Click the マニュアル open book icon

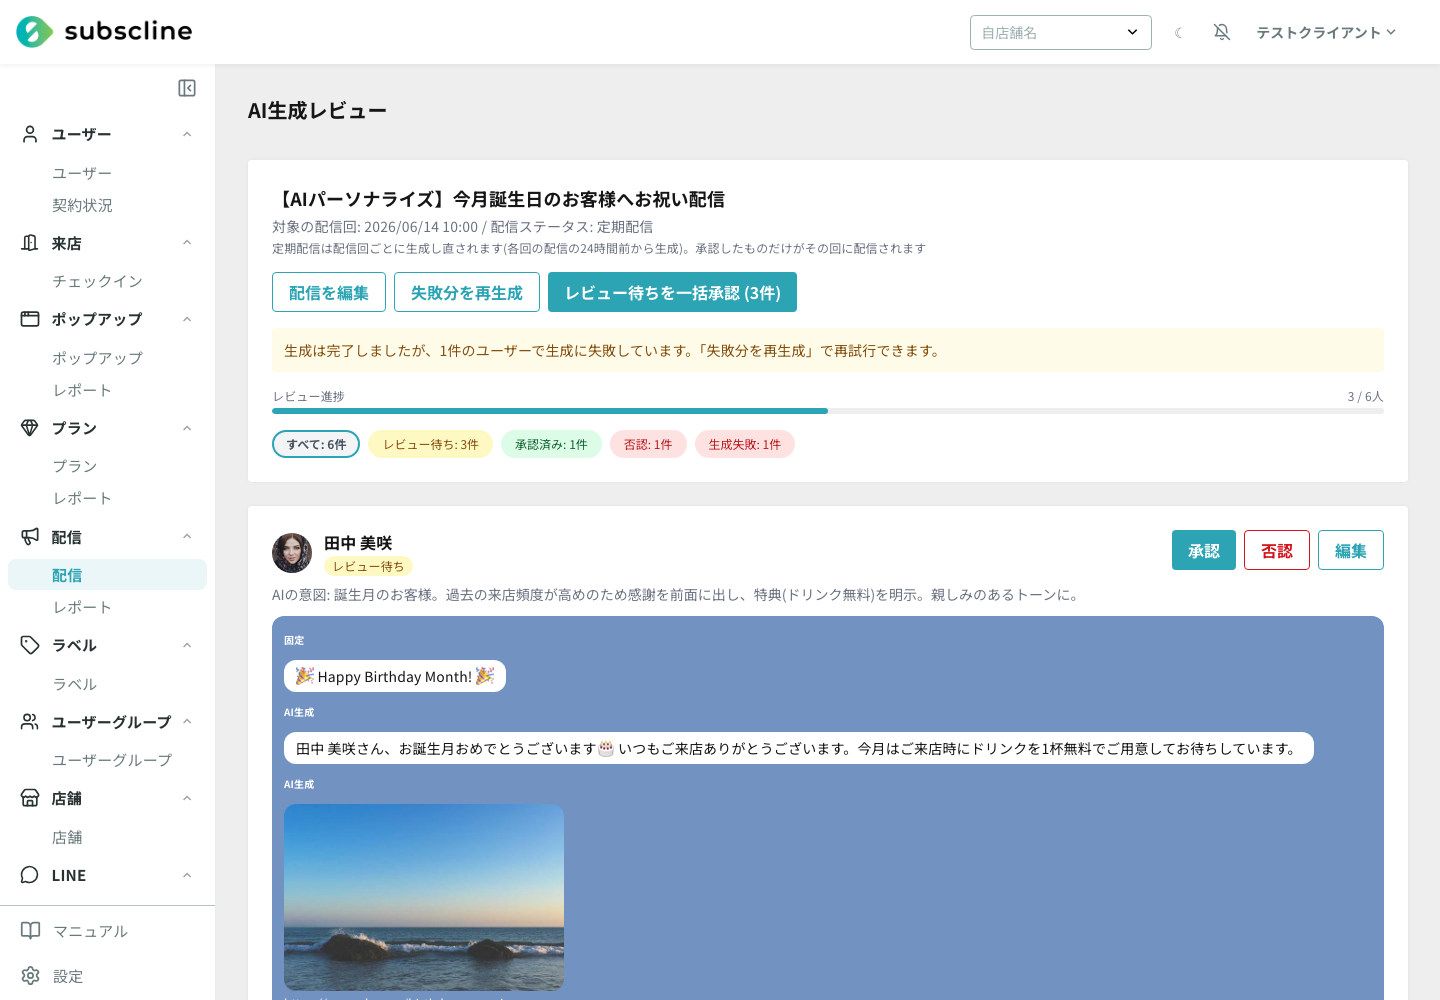pyautogui.click(x=31, y=931)
